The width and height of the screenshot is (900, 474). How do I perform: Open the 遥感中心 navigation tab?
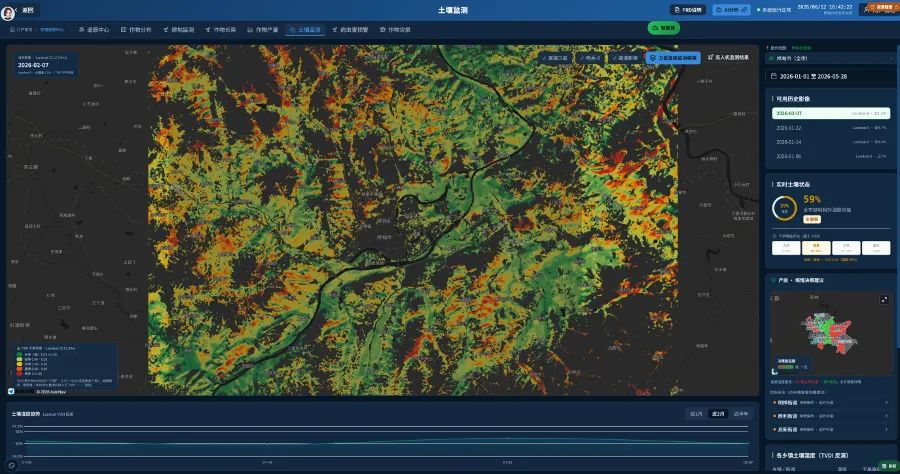tap(94, 30)
